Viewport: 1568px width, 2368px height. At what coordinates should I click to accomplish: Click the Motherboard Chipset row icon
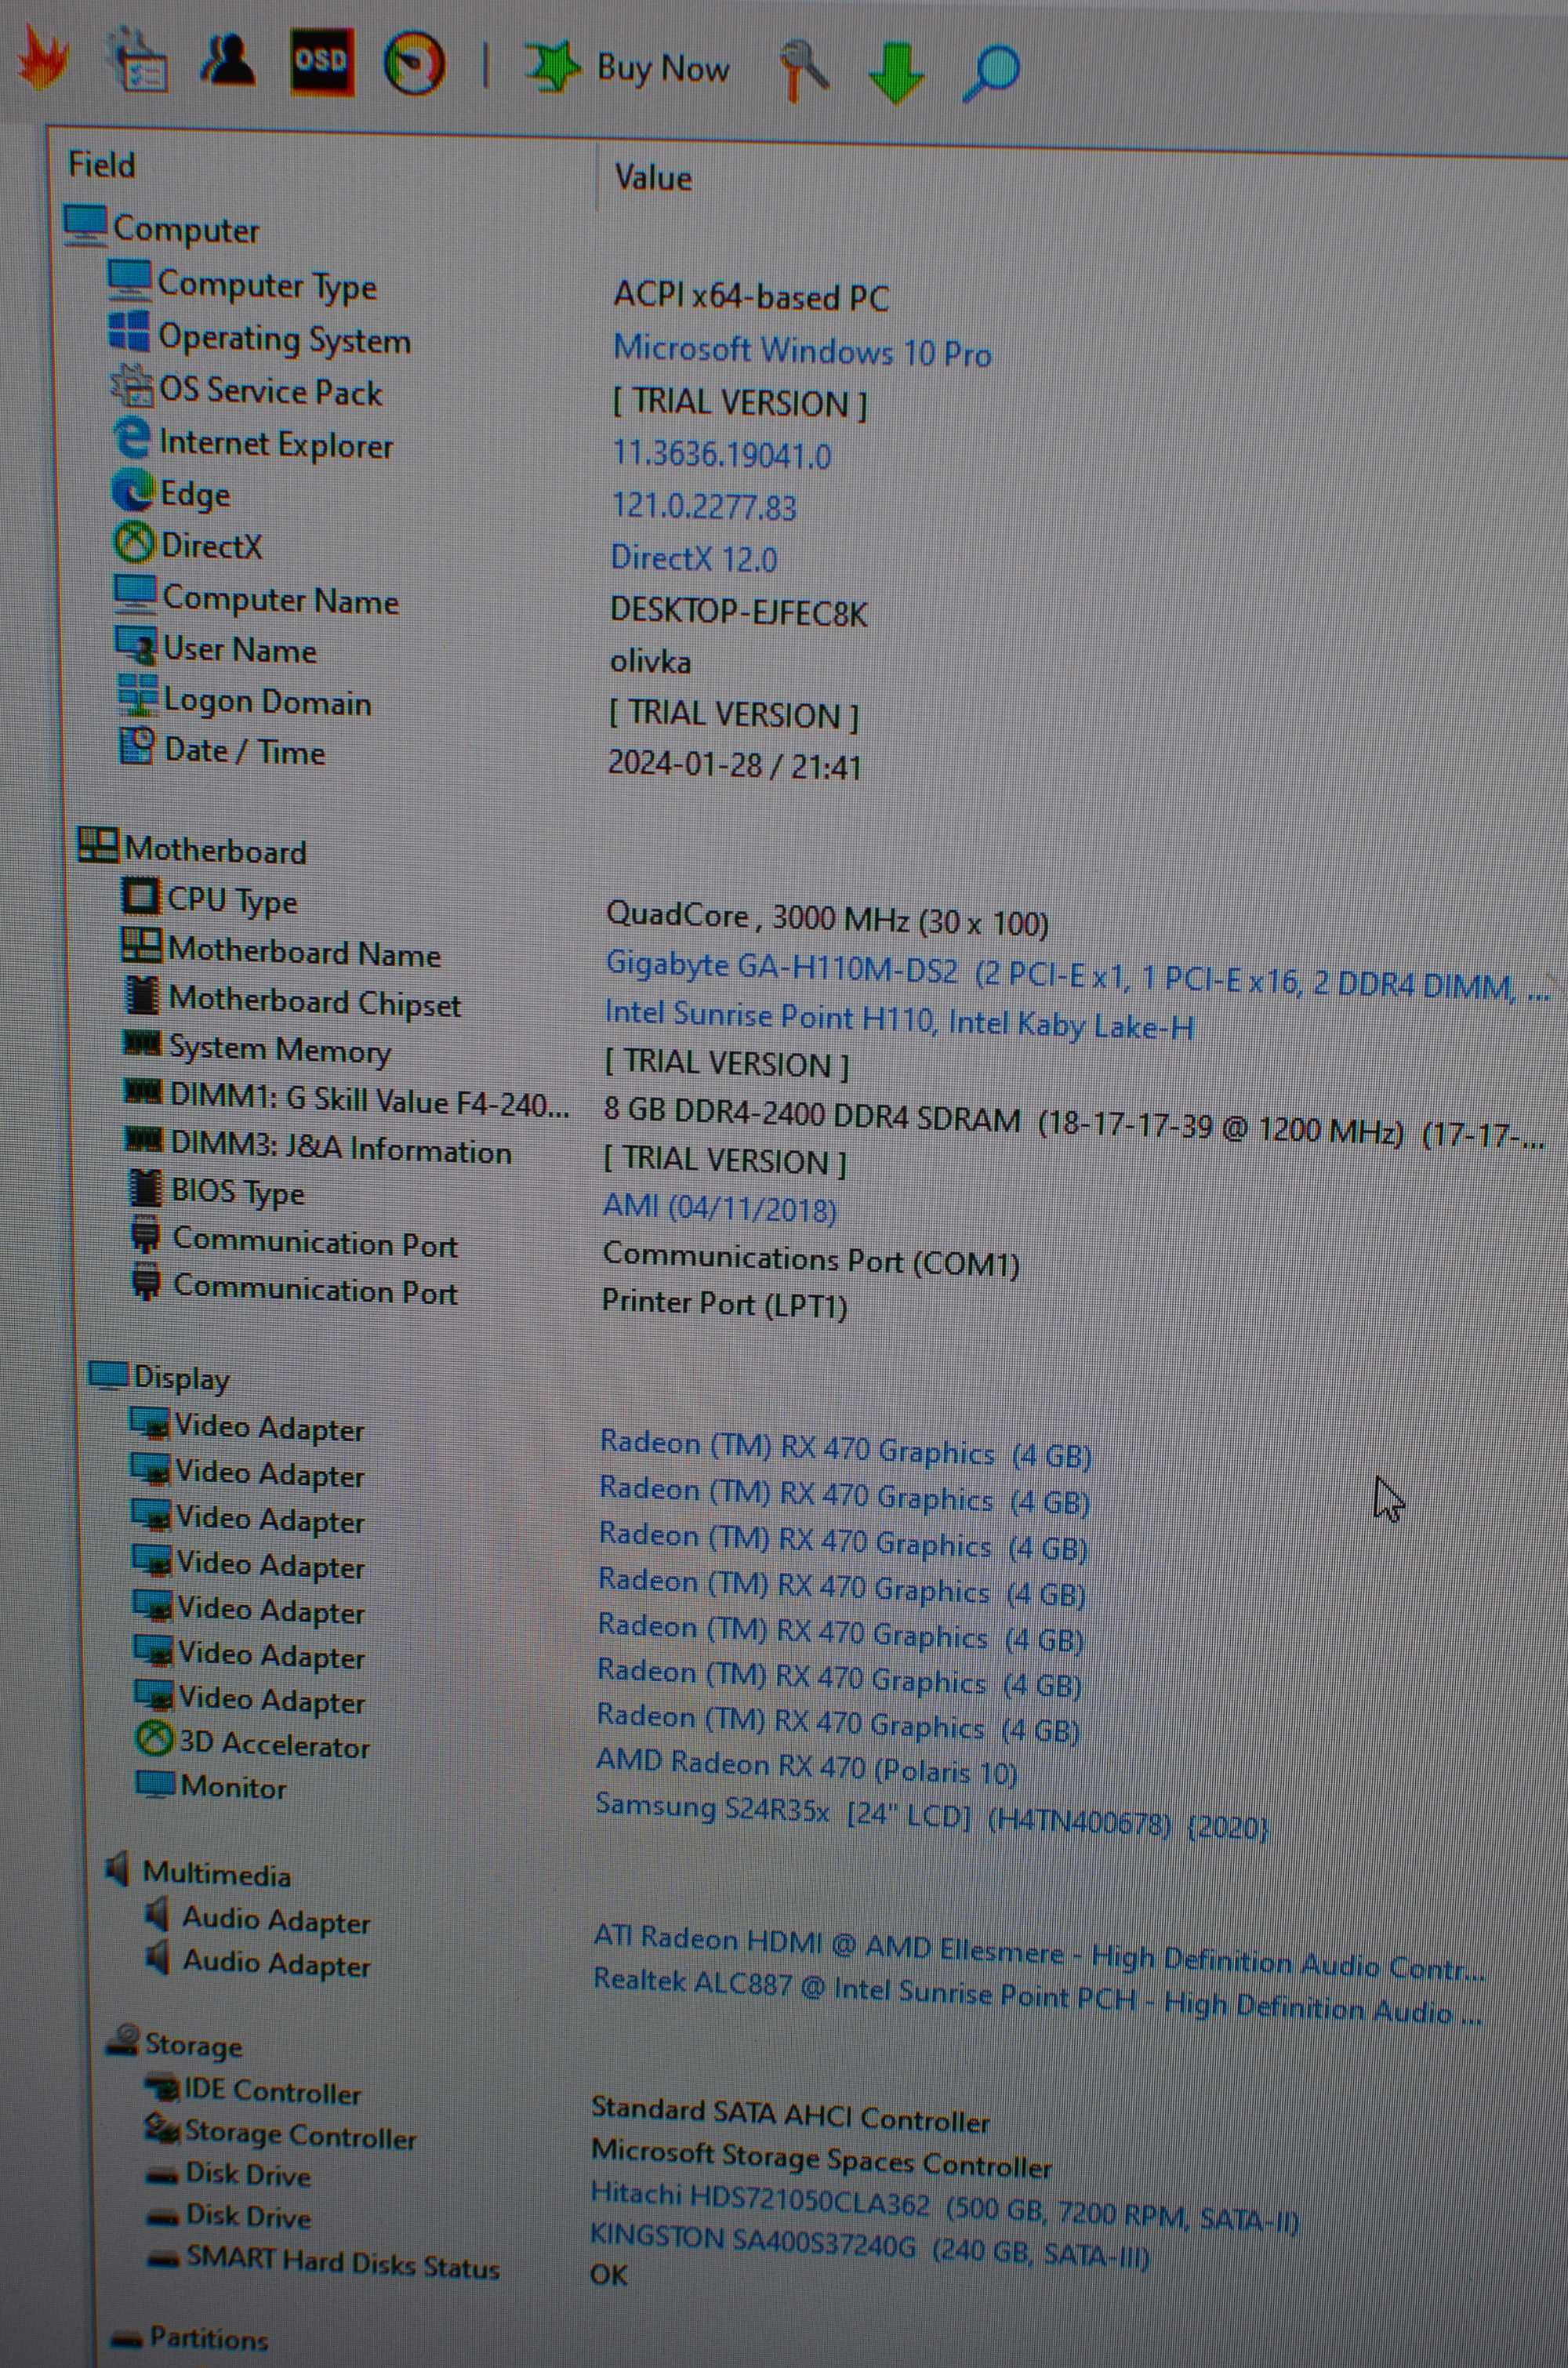(x=142, y=995)
